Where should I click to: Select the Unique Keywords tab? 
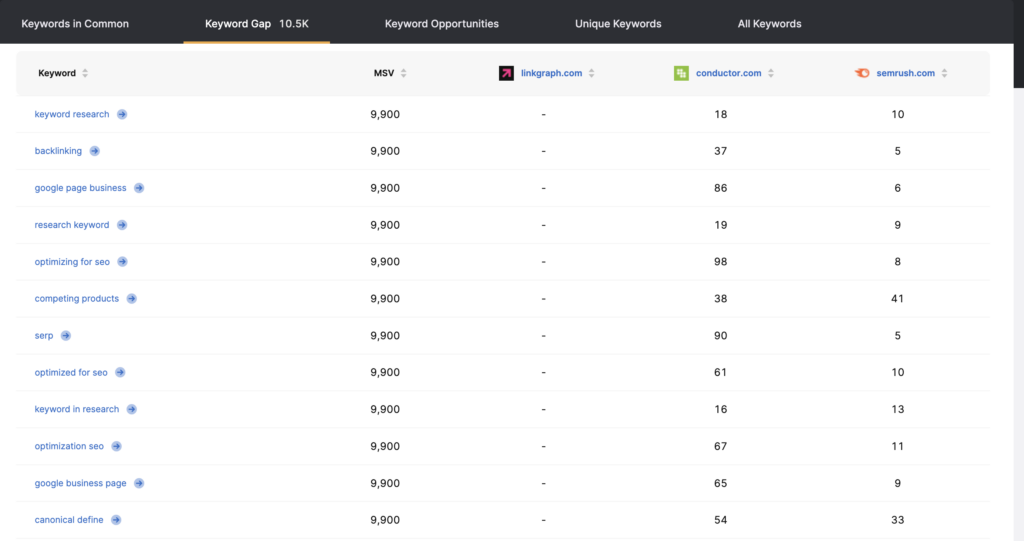pyautogui.click(x=618, y=24)
